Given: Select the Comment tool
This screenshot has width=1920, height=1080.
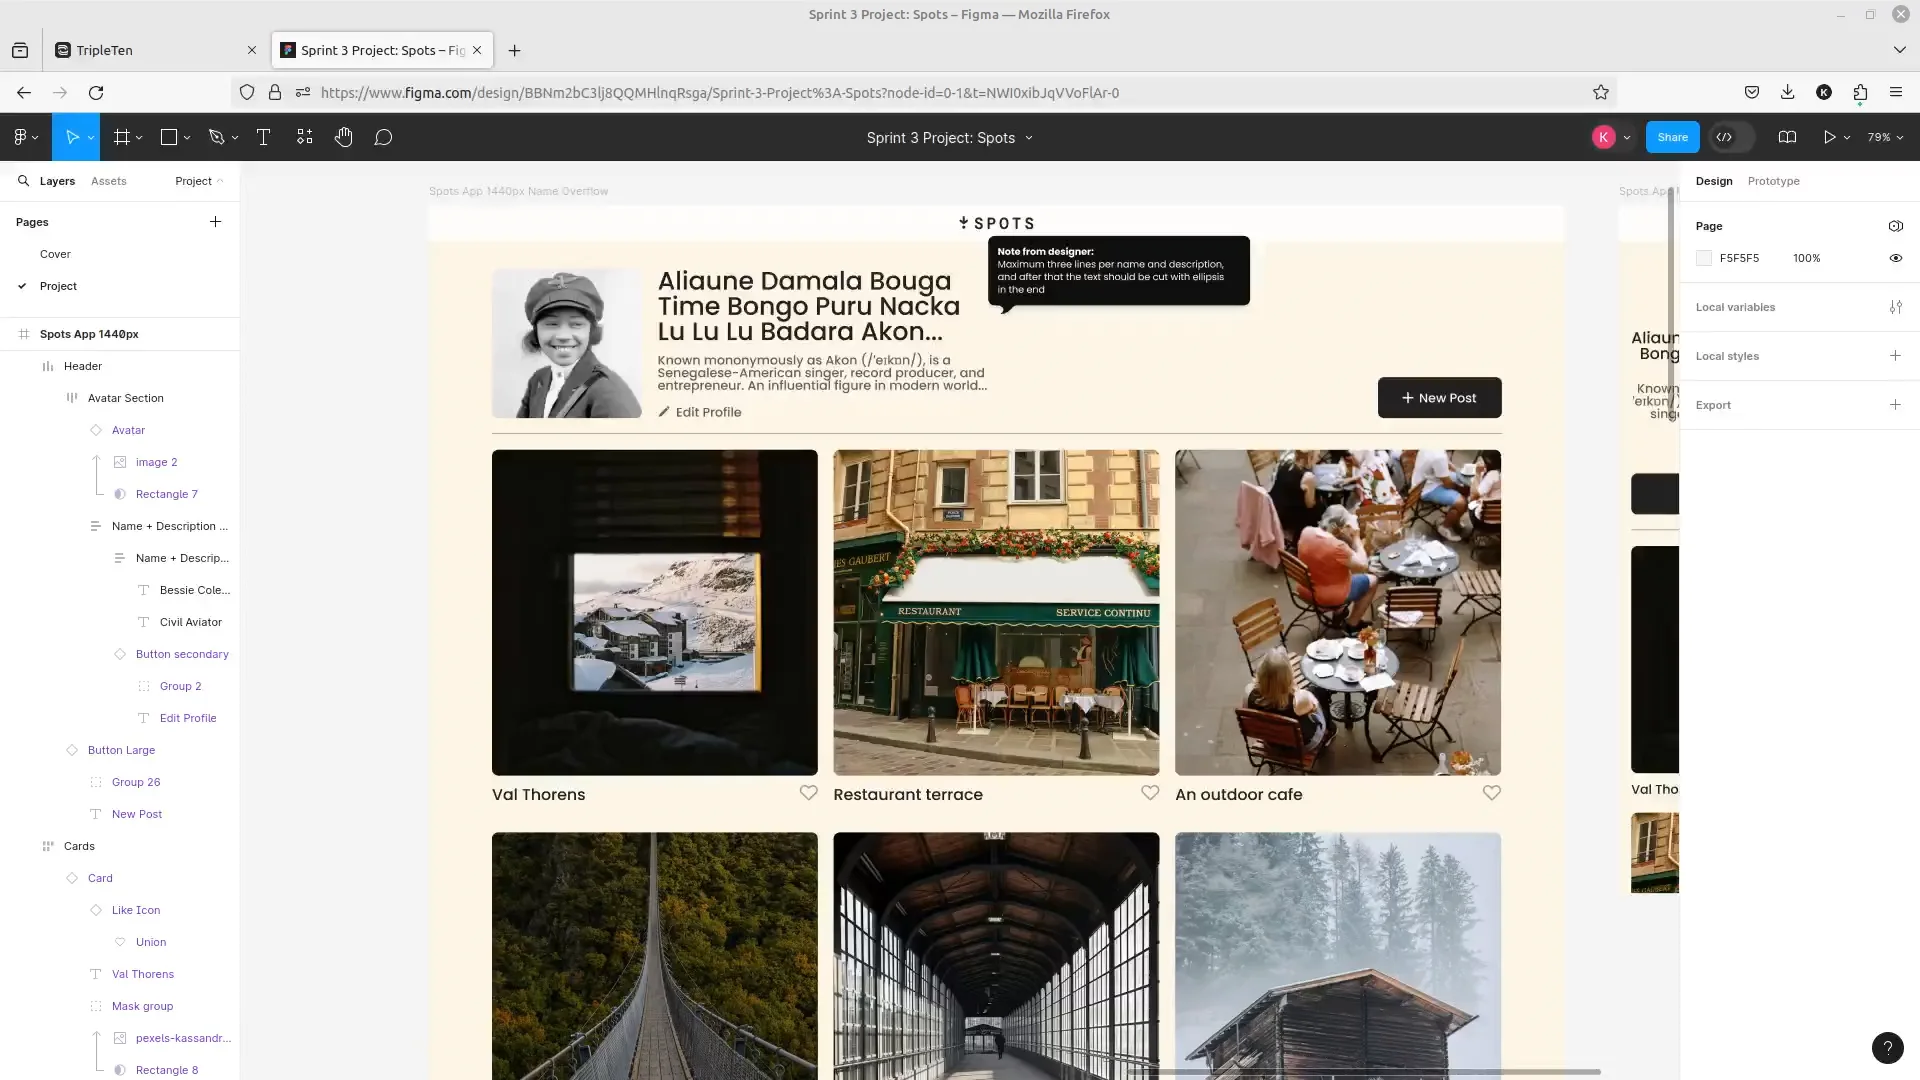Looking at the screenshot, I should tap(383, 138).
